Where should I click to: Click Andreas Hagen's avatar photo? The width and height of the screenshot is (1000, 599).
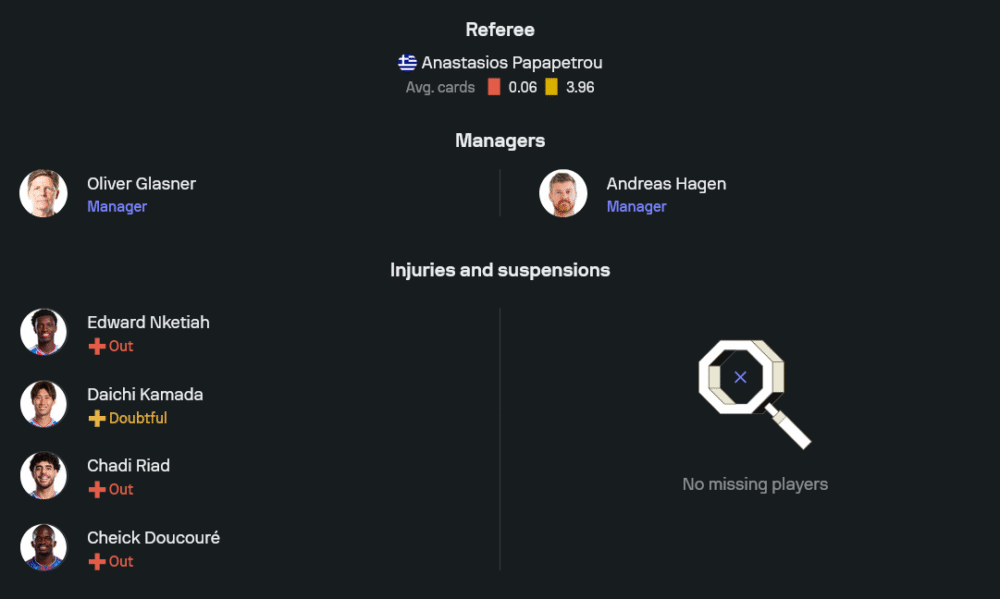(563, 194)
